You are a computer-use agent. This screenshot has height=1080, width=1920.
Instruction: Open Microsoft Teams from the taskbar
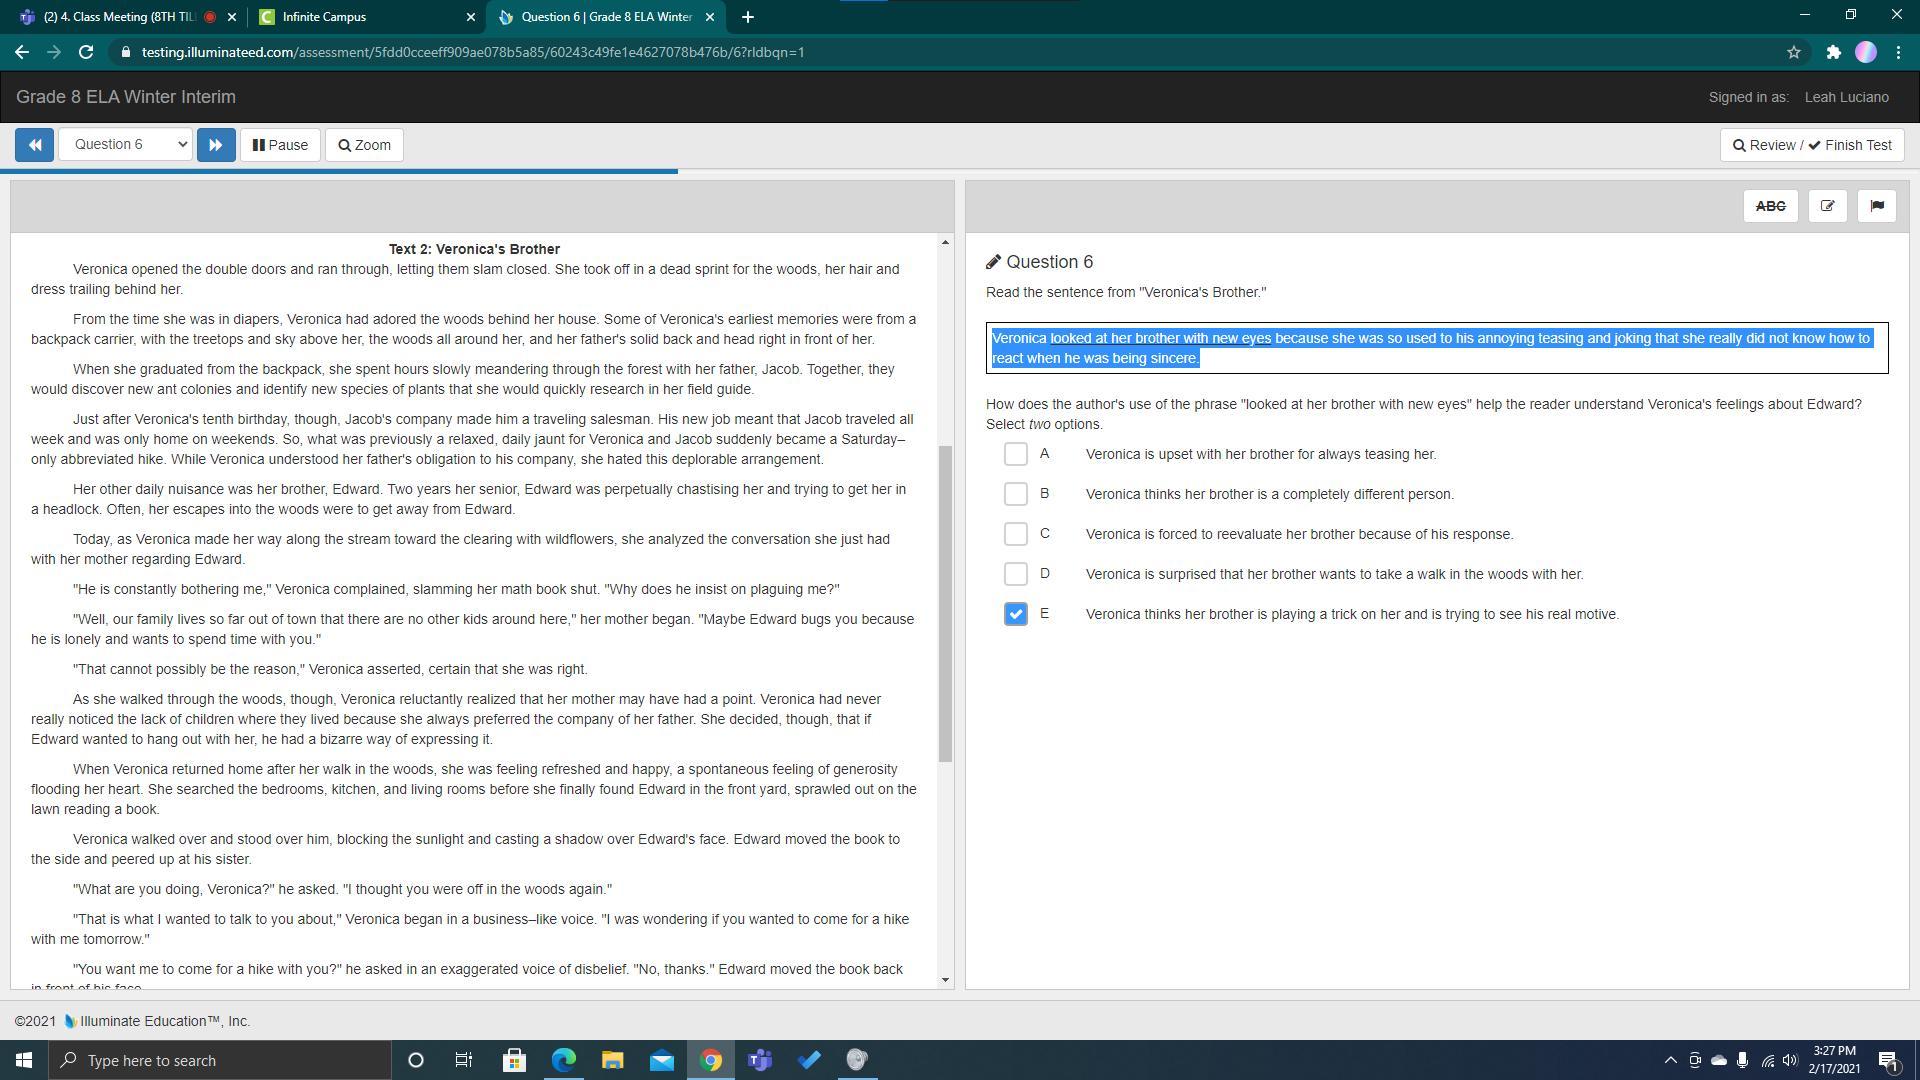[760, 1060]
